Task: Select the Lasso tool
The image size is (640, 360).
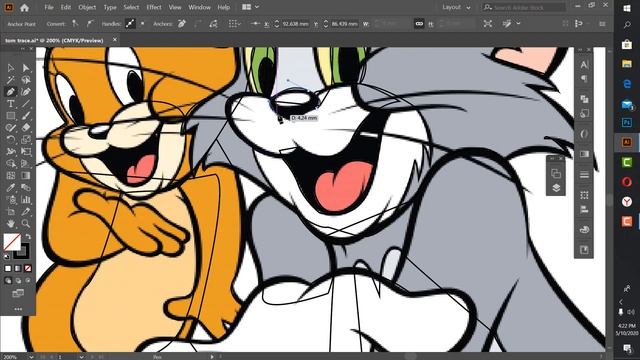Action: (26, 80)
